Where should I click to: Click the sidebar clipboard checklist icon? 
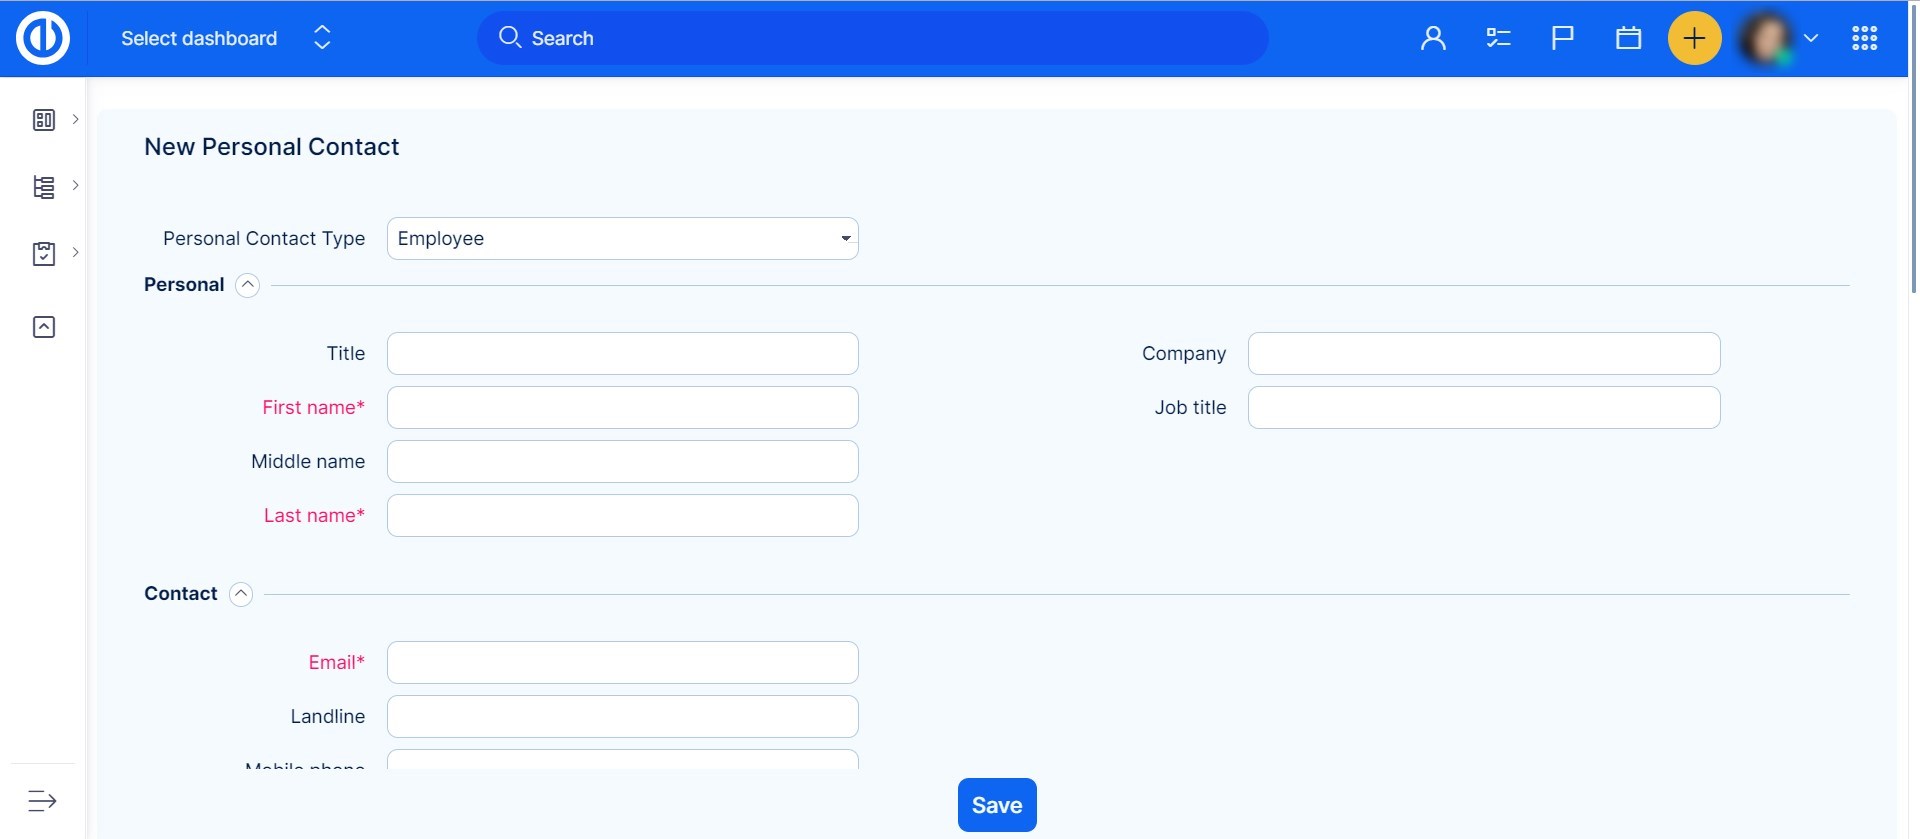[x=44, y=253]
